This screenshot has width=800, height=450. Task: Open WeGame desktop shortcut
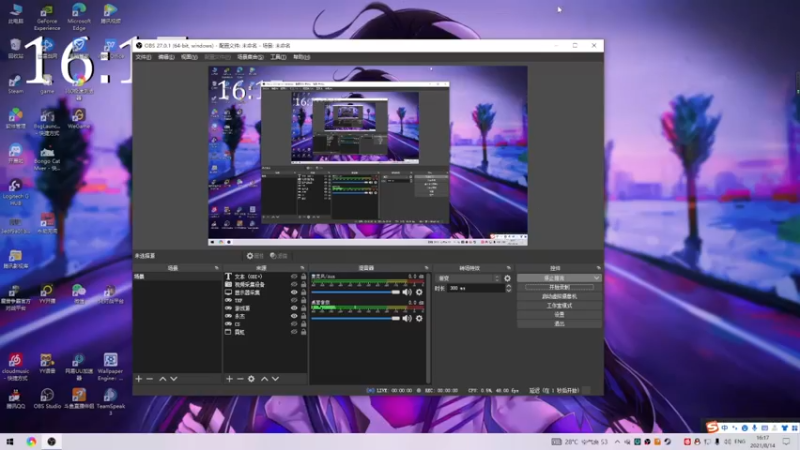(x=79, y=118)
